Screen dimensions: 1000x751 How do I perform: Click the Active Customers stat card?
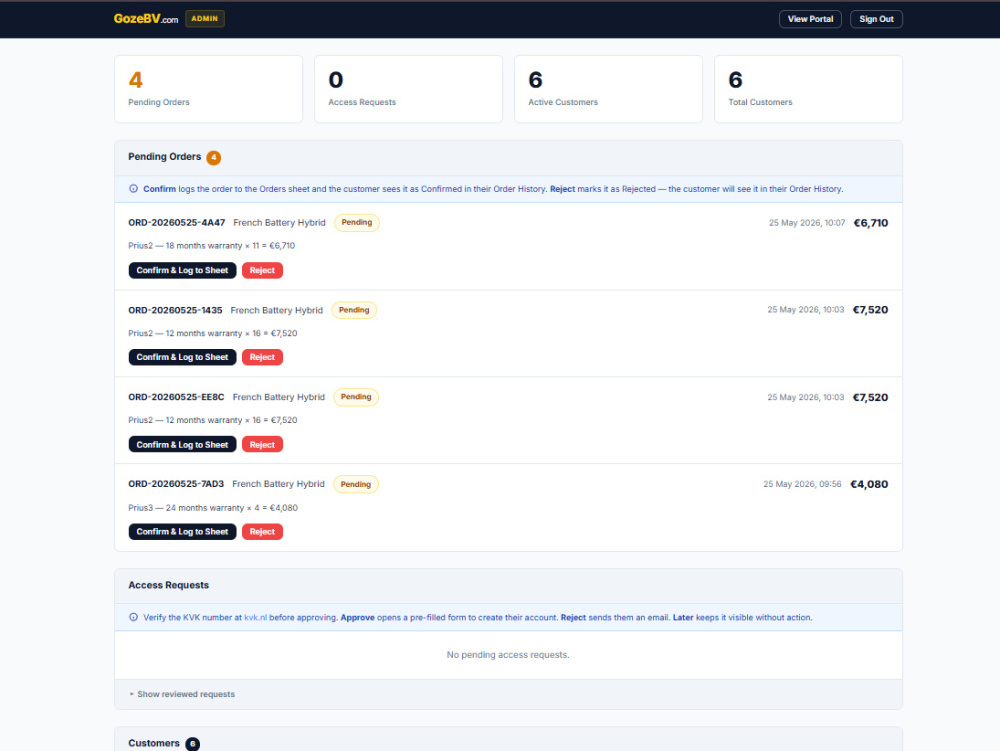[608, 89]
